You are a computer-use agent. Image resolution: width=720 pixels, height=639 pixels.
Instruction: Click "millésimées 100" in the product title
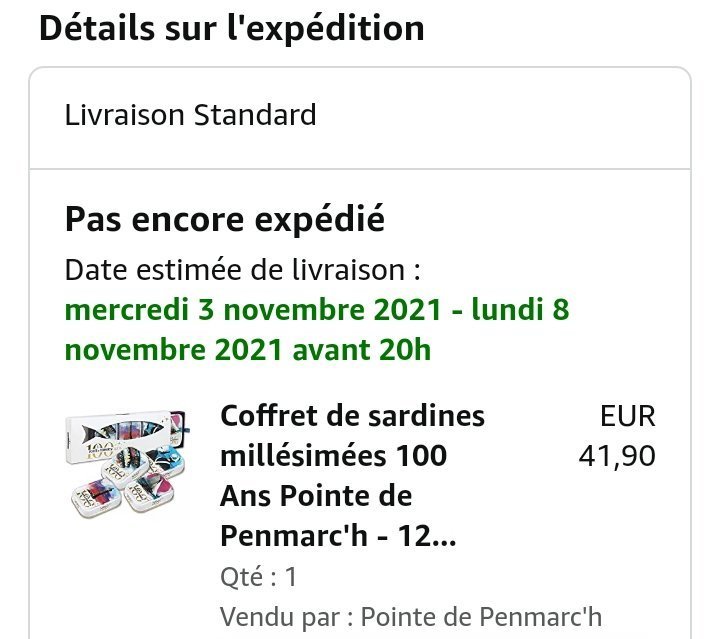[333, 456]
